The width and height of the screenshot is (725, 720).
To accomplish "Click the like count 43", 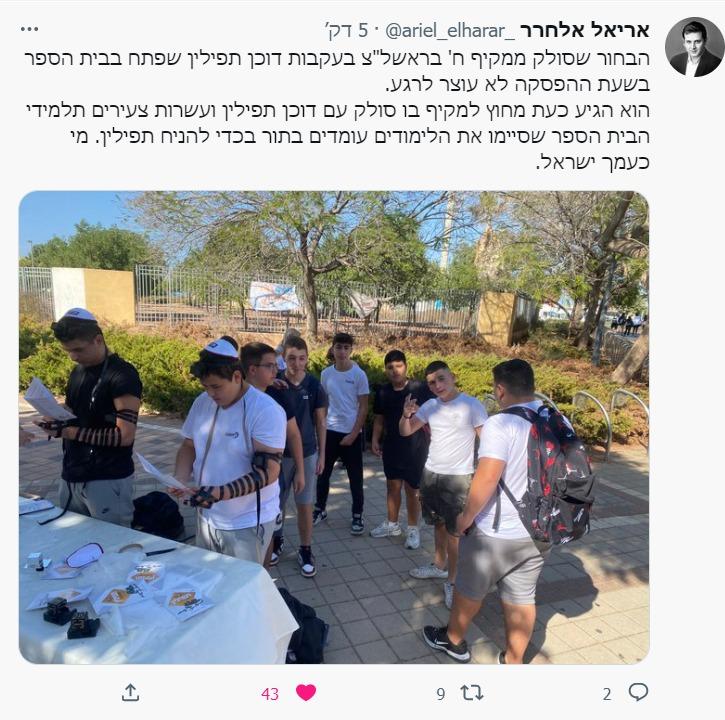I will (270, 694).
